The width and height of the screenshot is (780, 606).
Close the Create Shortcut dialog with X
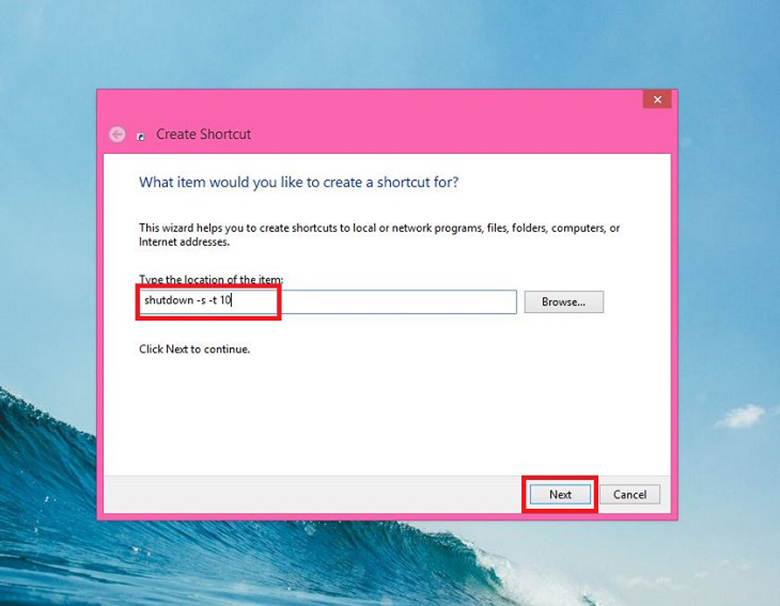tap(656, 100)
